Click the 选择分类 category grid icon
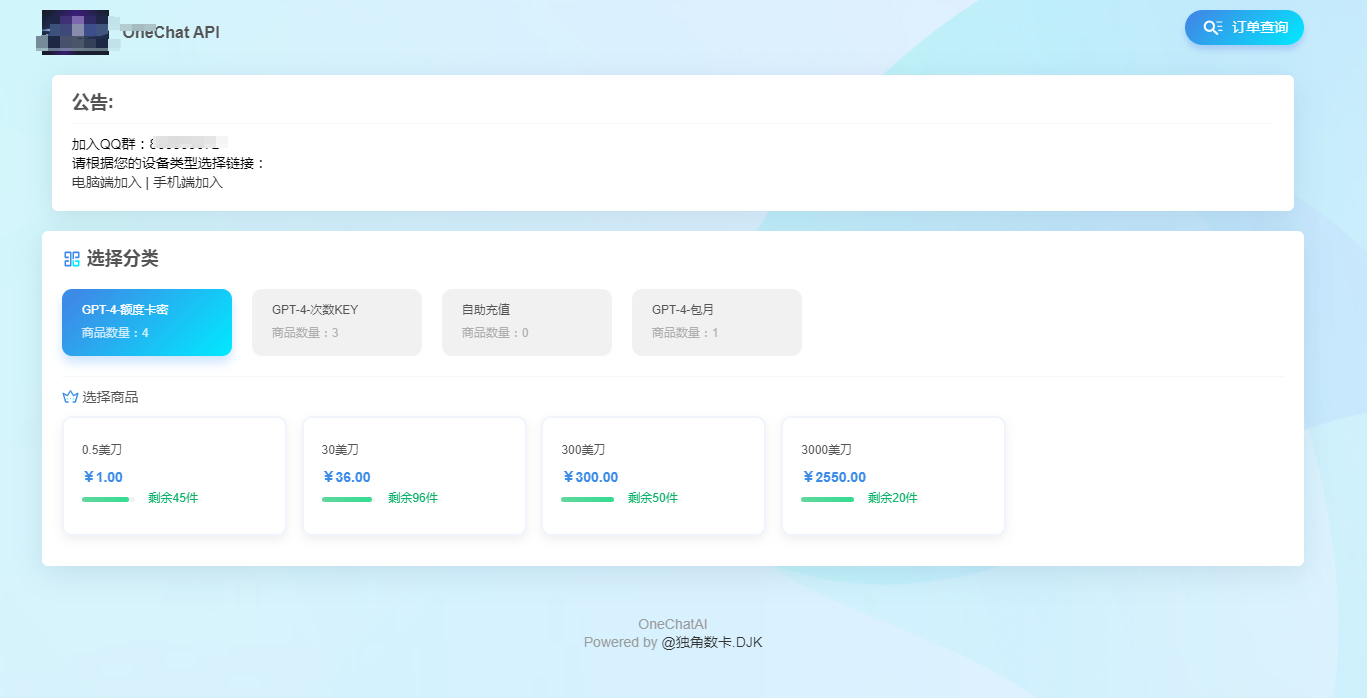 click(71, 259)
